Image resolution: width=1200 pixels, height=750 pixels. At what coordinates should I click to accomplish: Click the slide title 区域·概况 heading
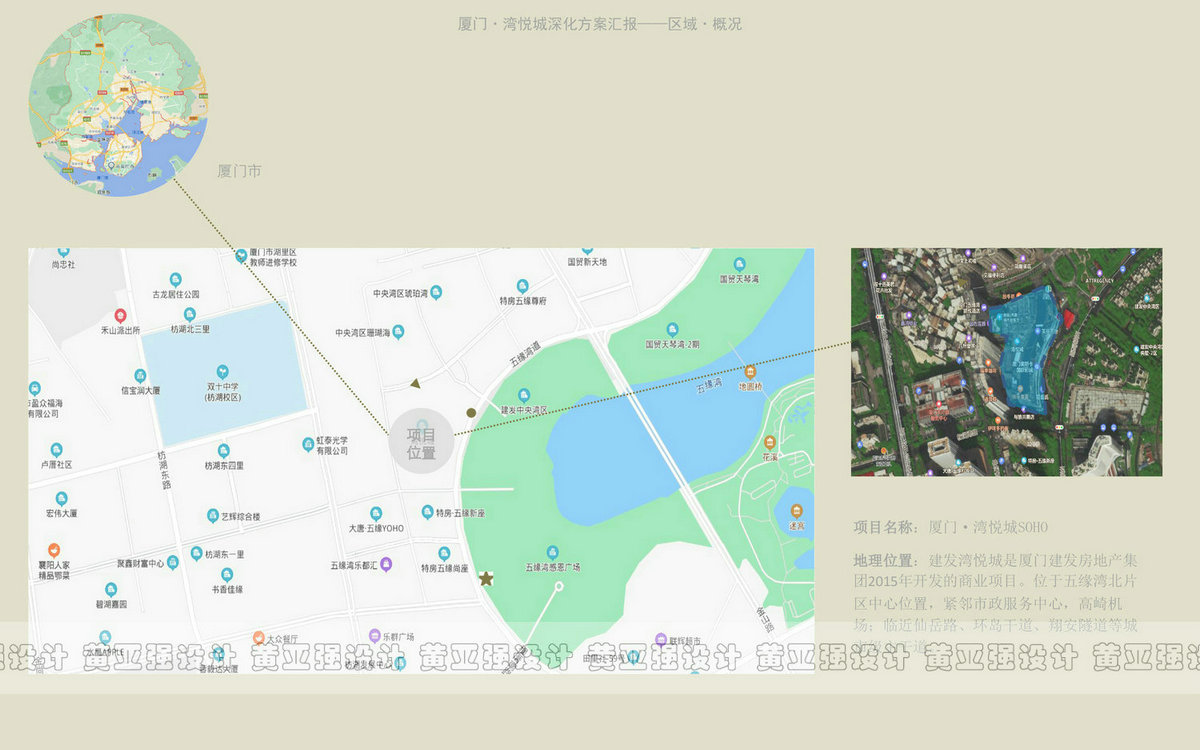(600, 24)
